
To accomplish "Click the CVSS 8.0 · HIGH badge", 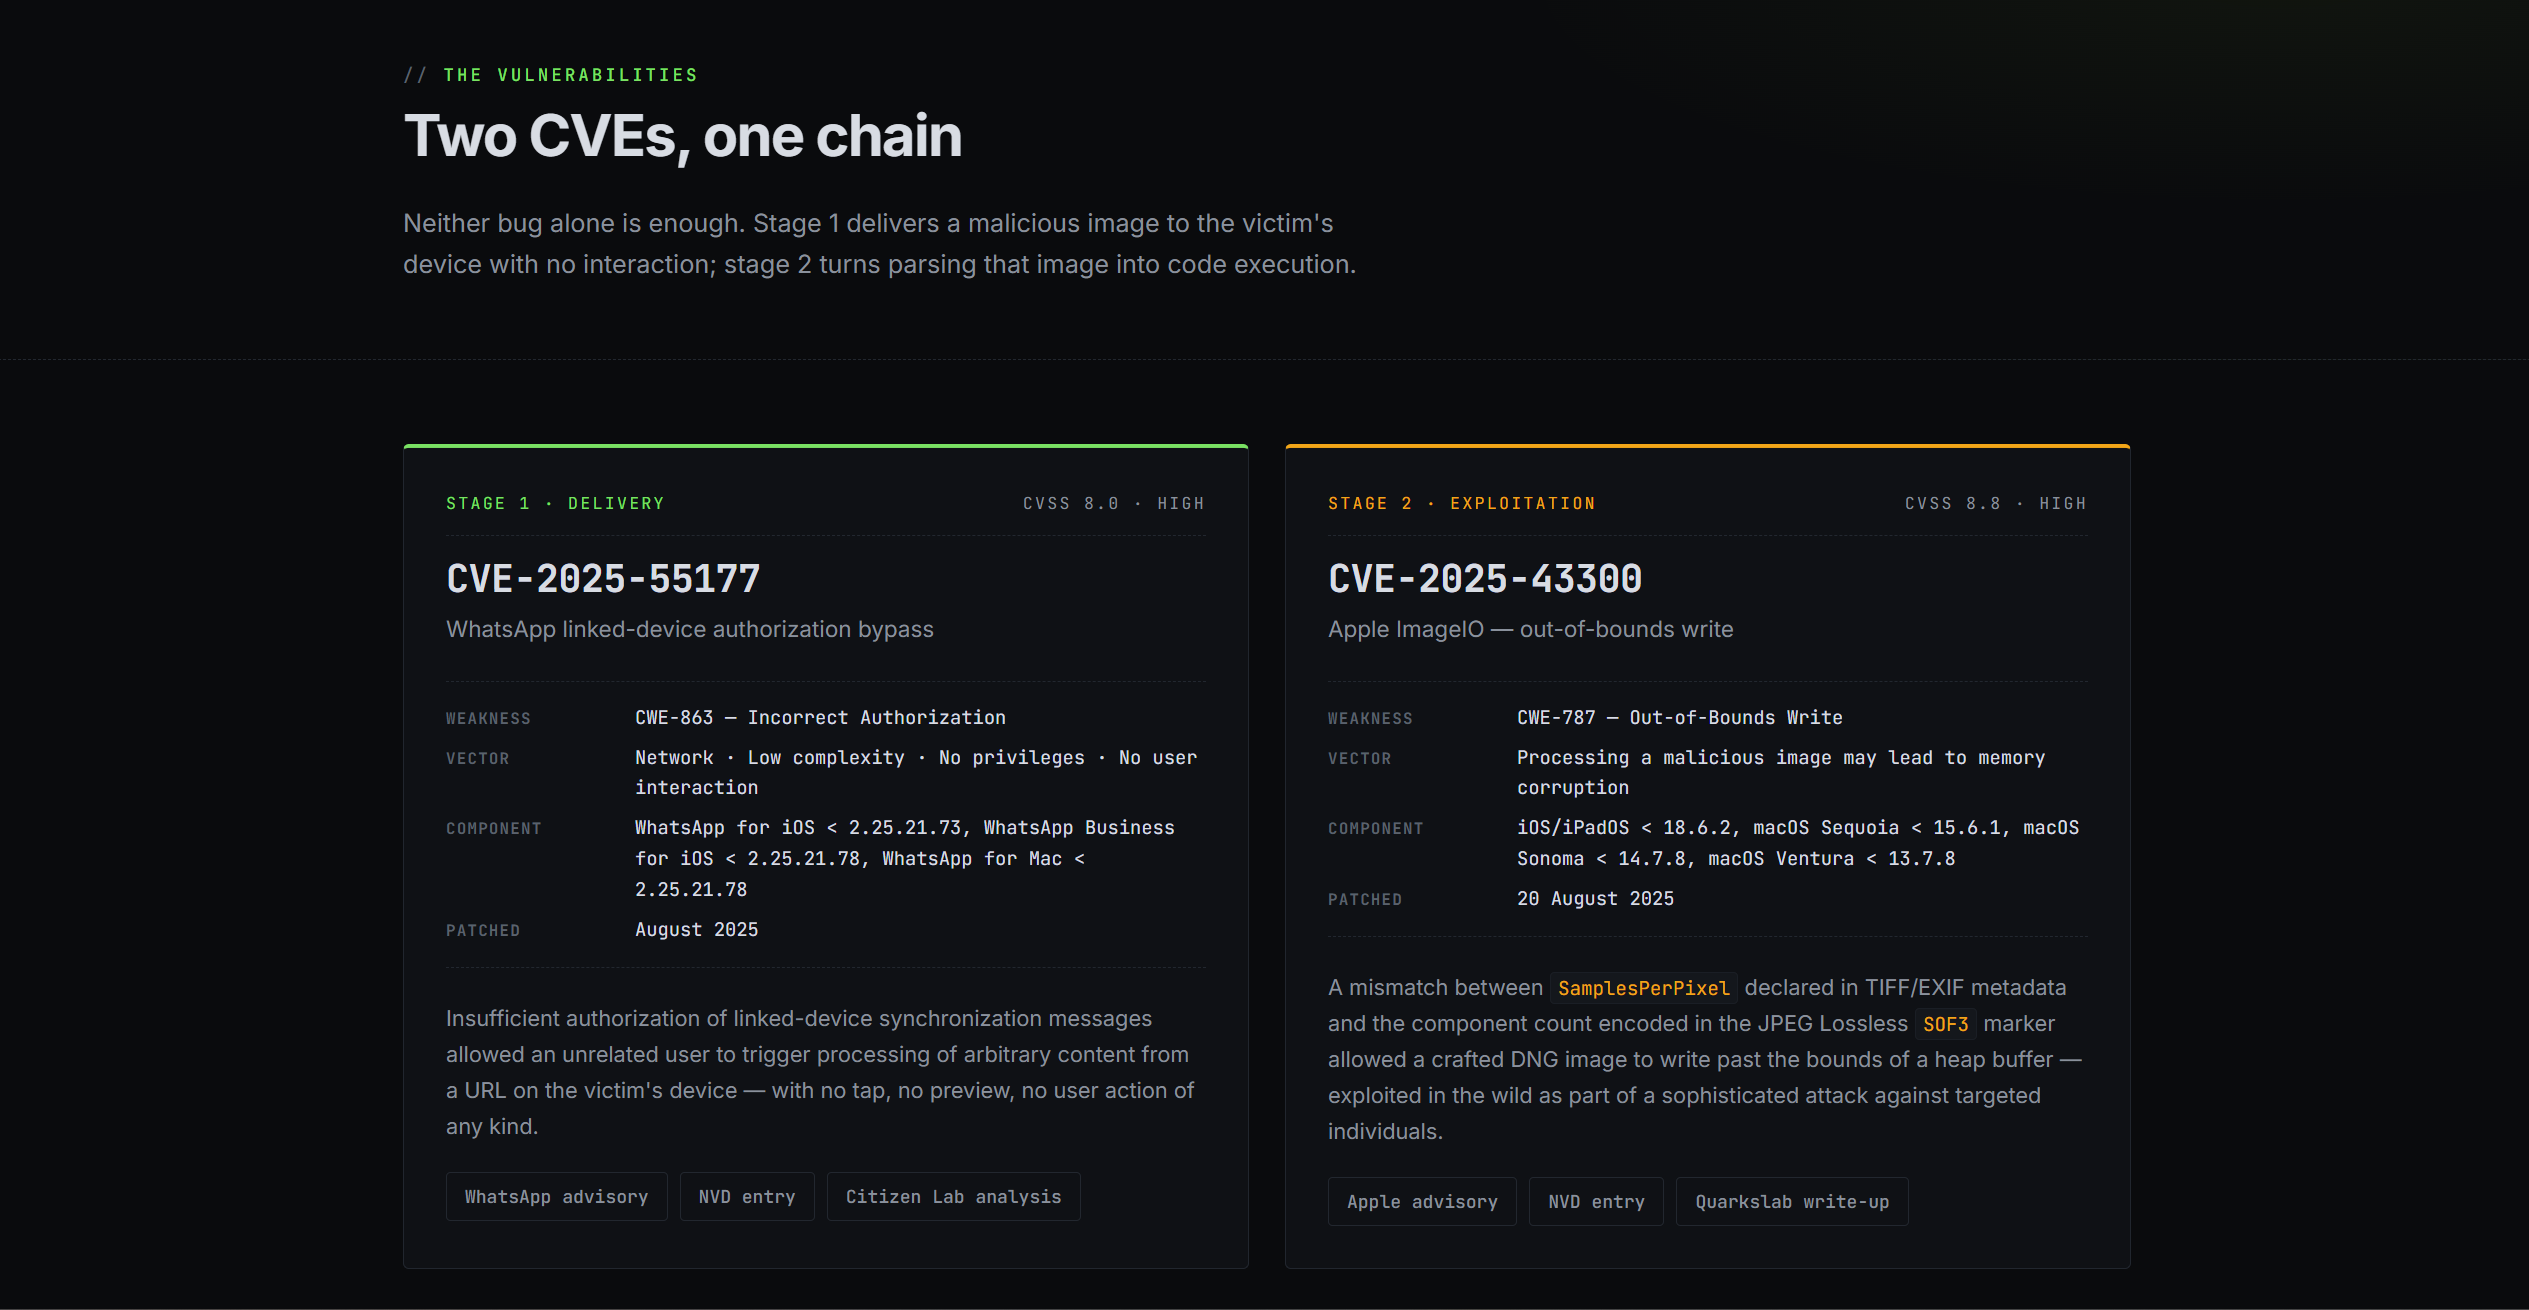I will point(1113,503).
